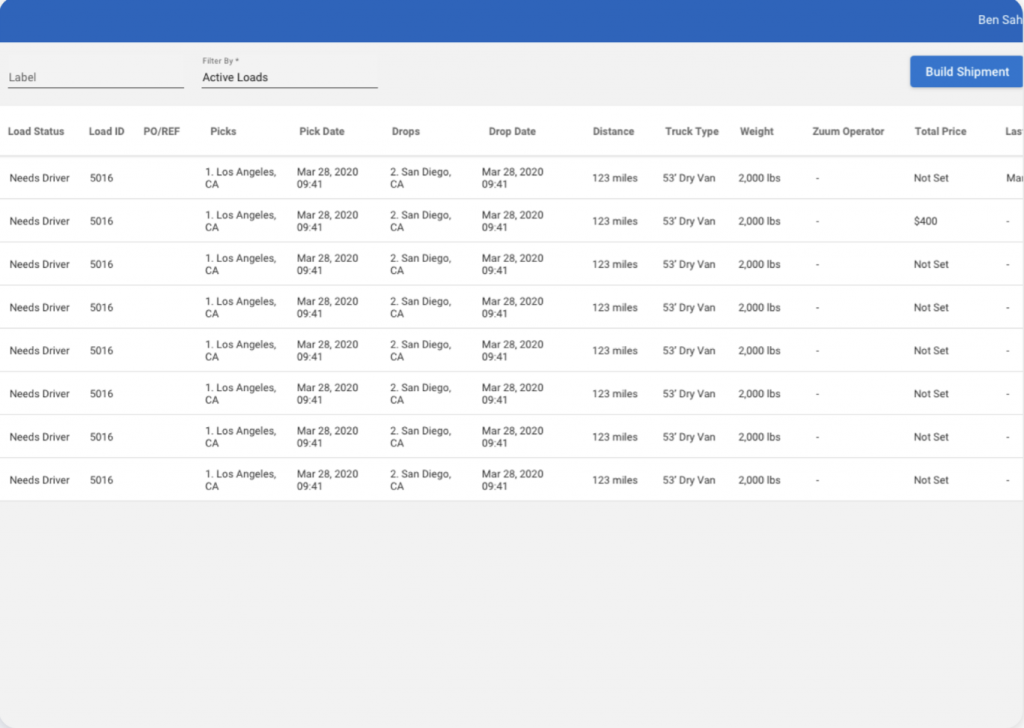Select 123 miles in the $400 row
Image resolution: width=1024 pixels, height=728 pixels.
tap(615, 221)
